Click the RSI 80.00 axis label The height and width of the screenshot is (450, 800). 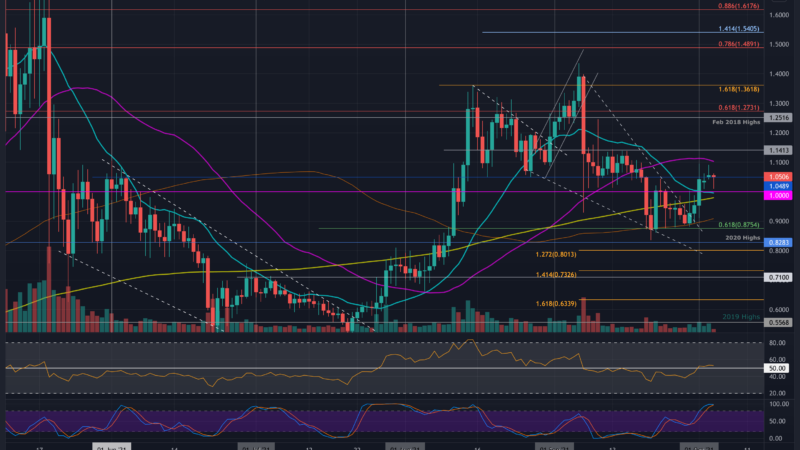click(x=777, y=343)
